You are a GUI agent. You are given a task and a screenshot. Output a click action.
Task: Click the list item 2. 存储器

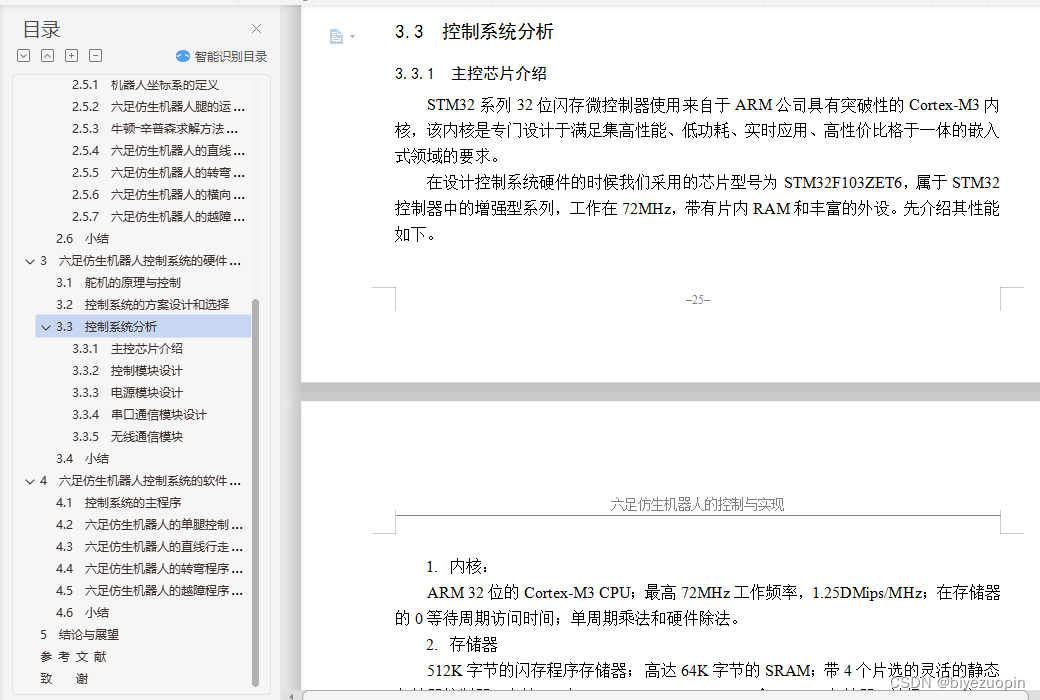pos(462,644)
